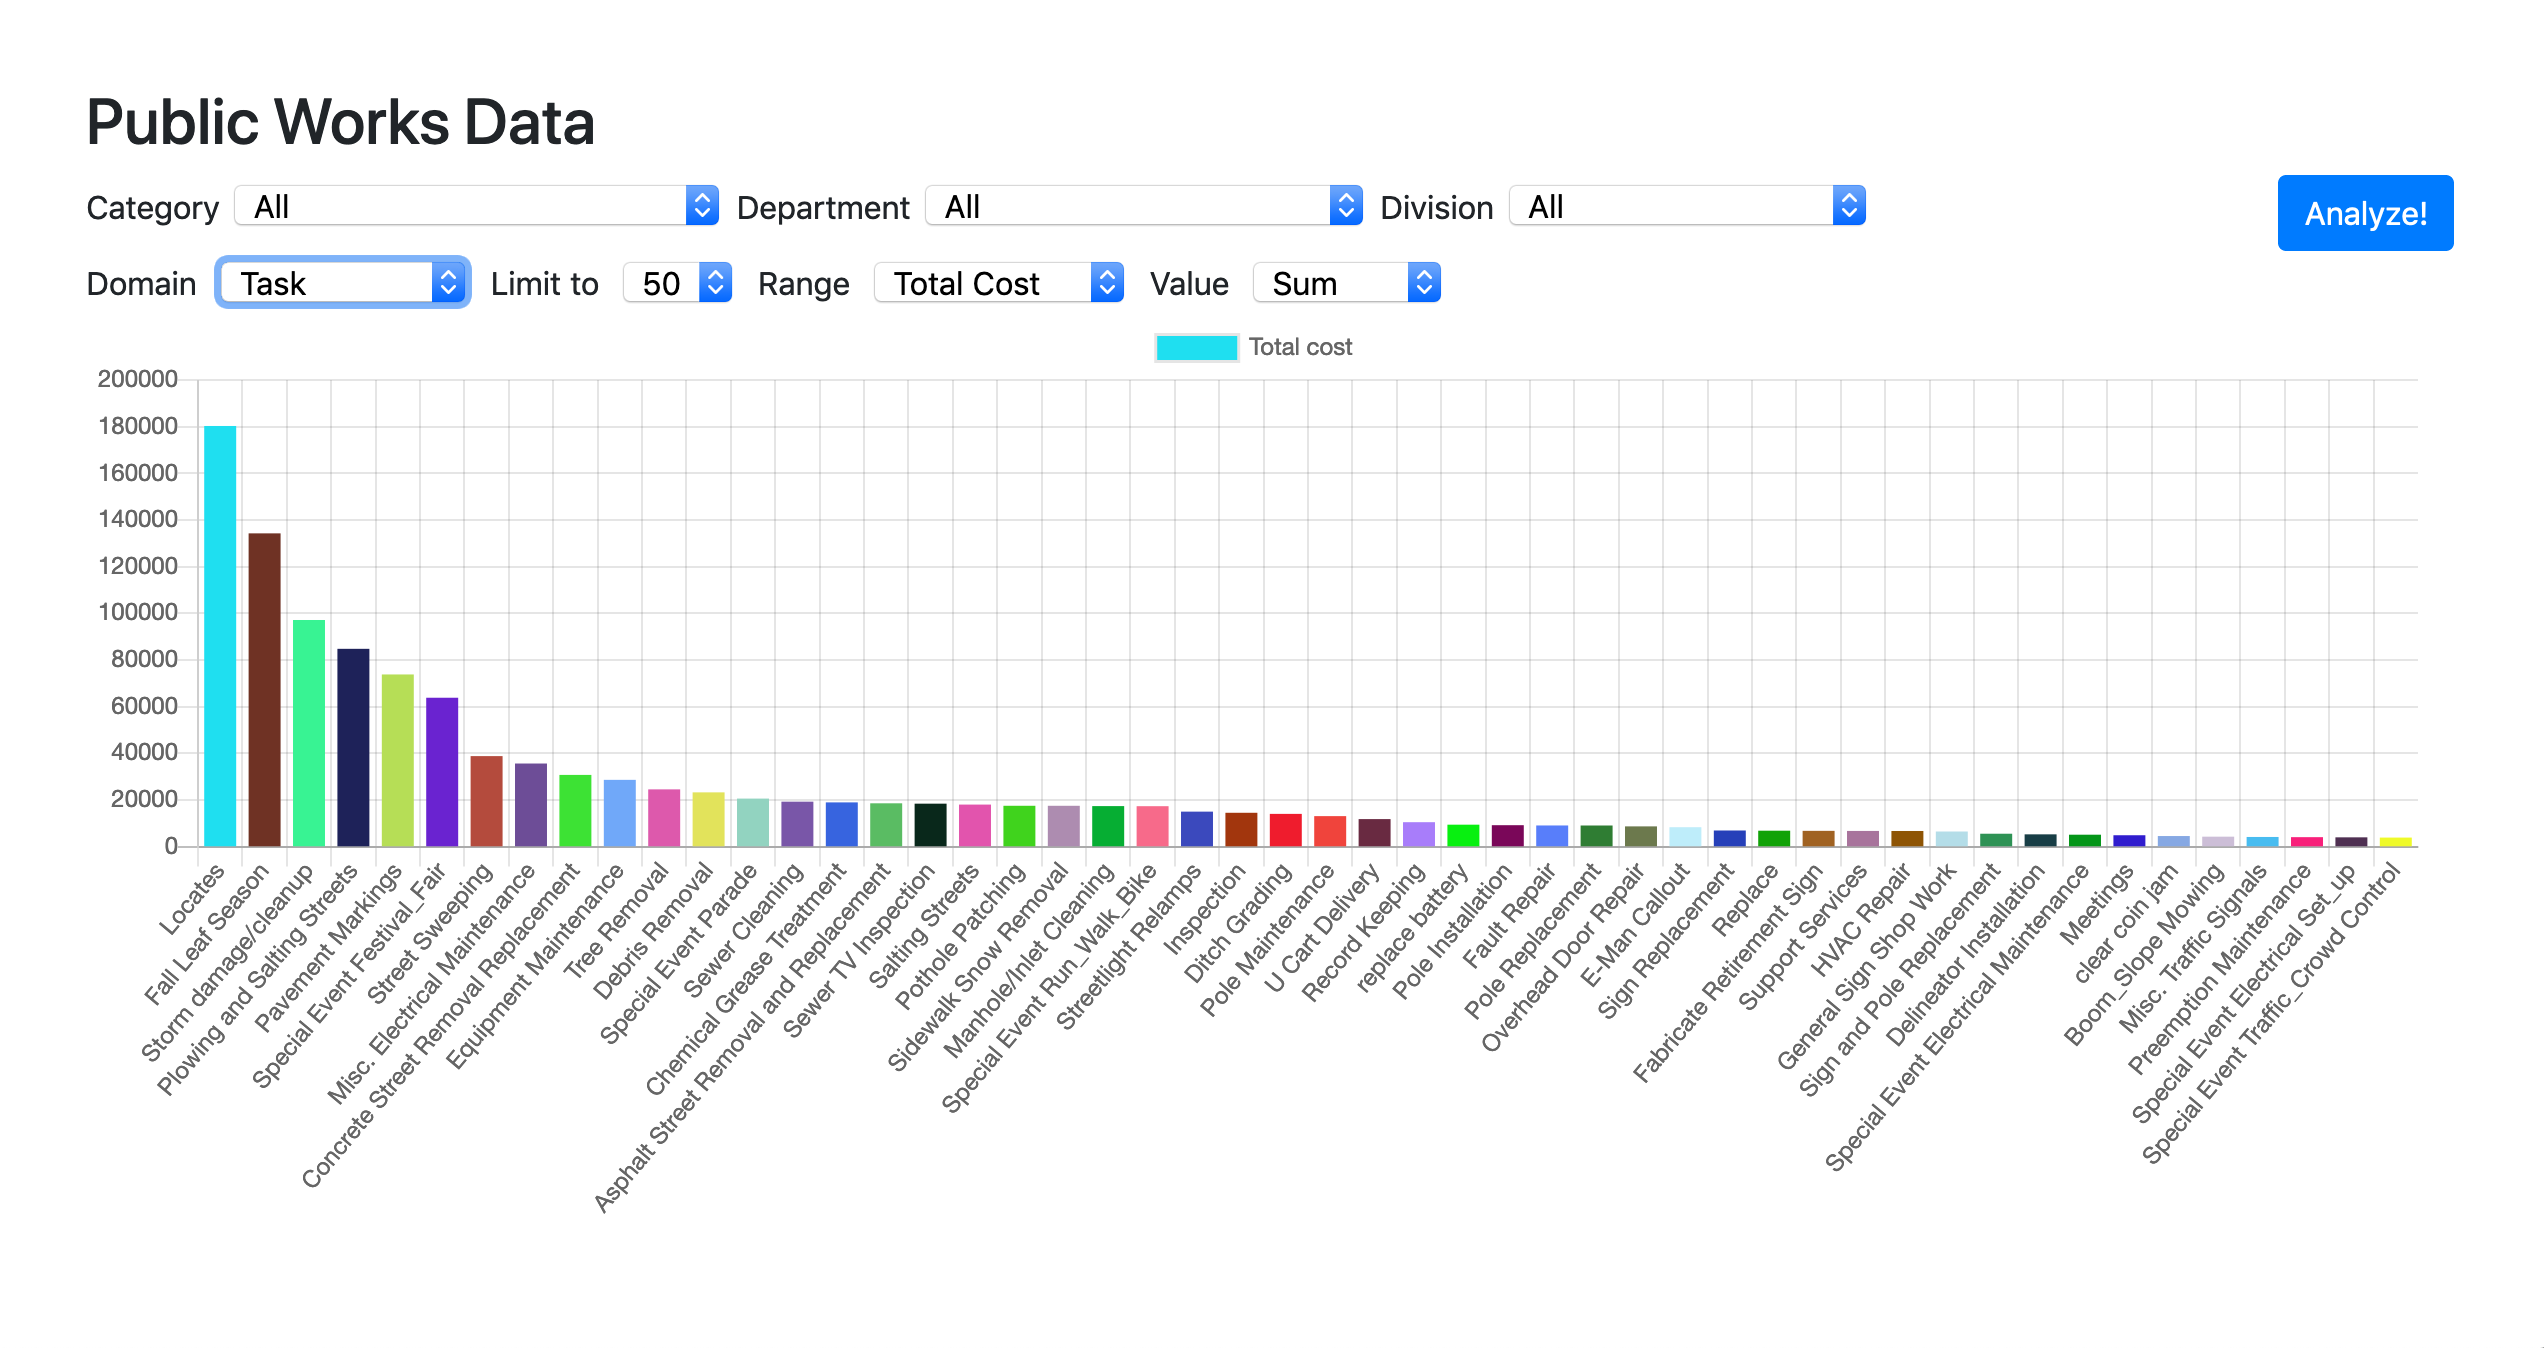The image size is (2544, 1348).
Task: Click the cyan Locates bar
Action: [x=220, y=636]
